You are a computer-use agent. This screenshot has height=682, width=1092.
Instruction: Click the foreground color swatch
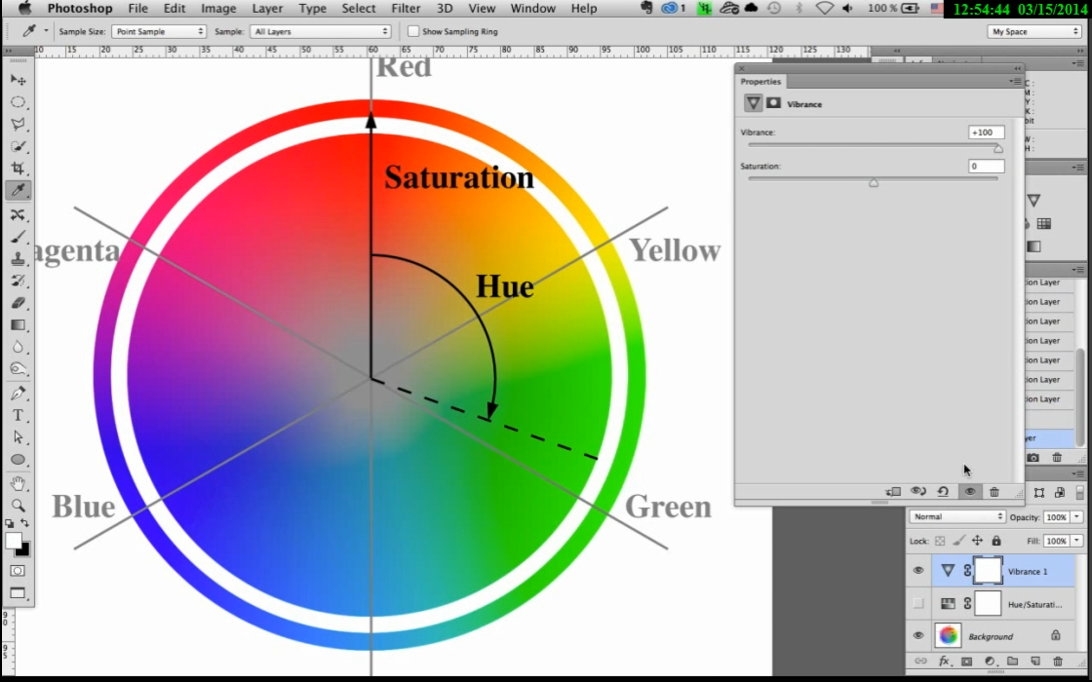tap(13, 540)
